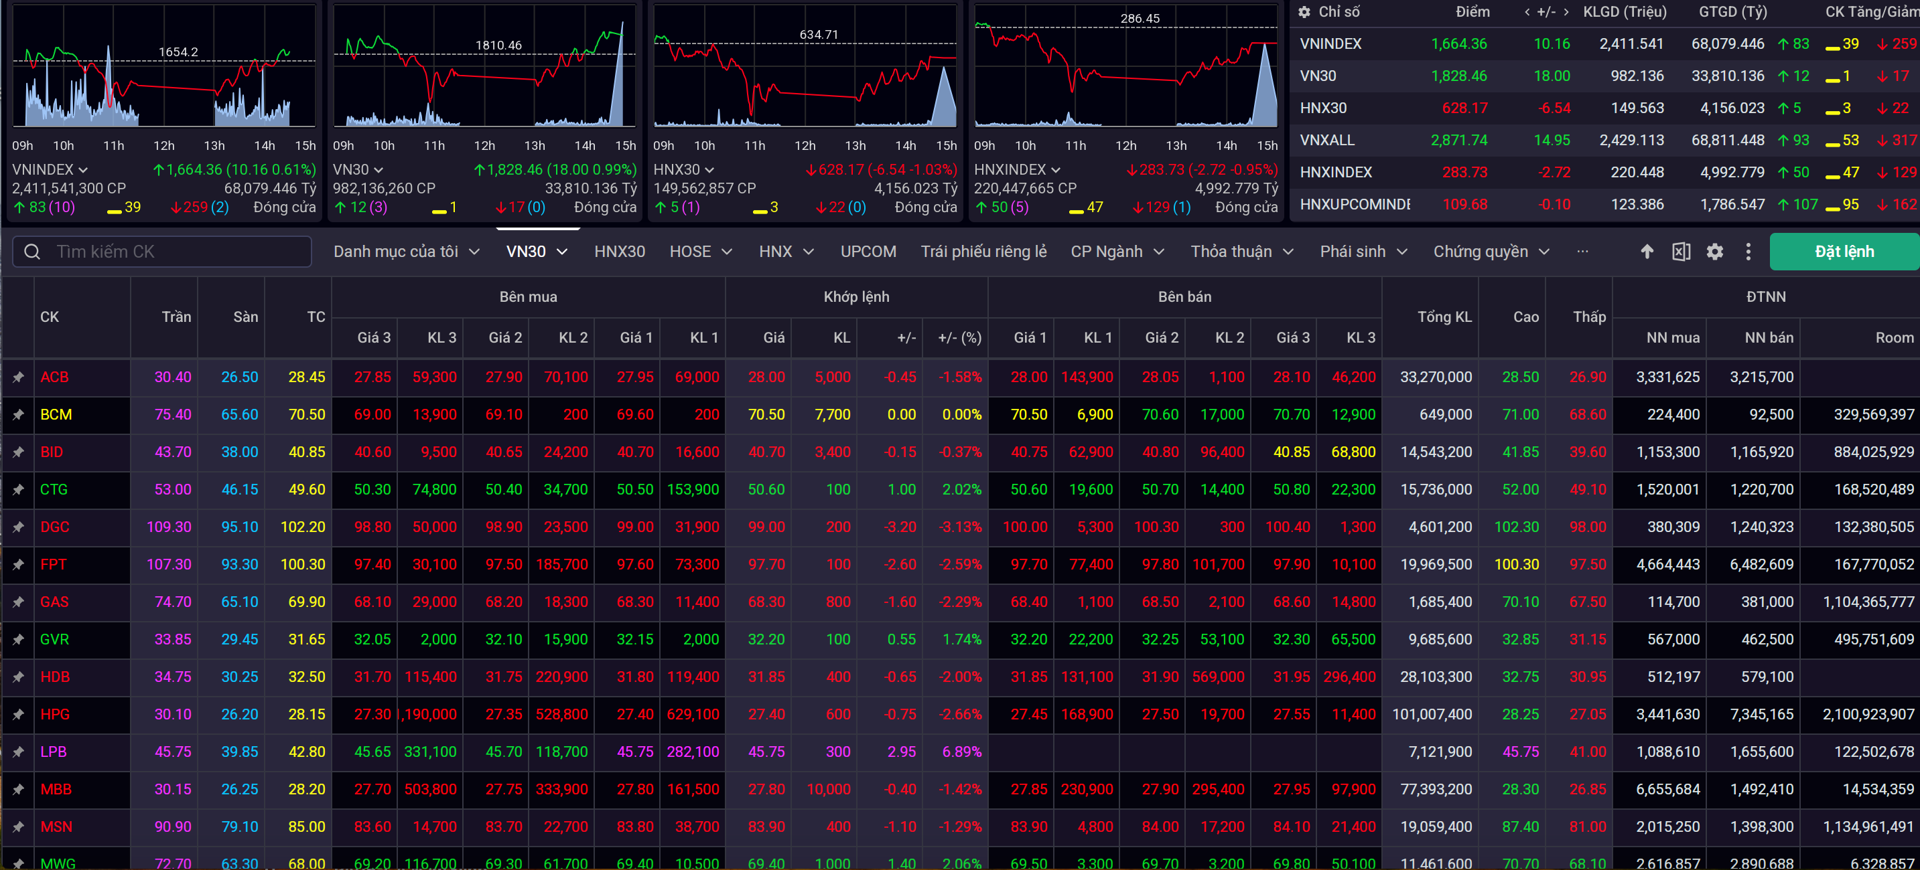Screen dimensions: 1920x870
Task: Pin the BCM row
Action: point(18,415)
